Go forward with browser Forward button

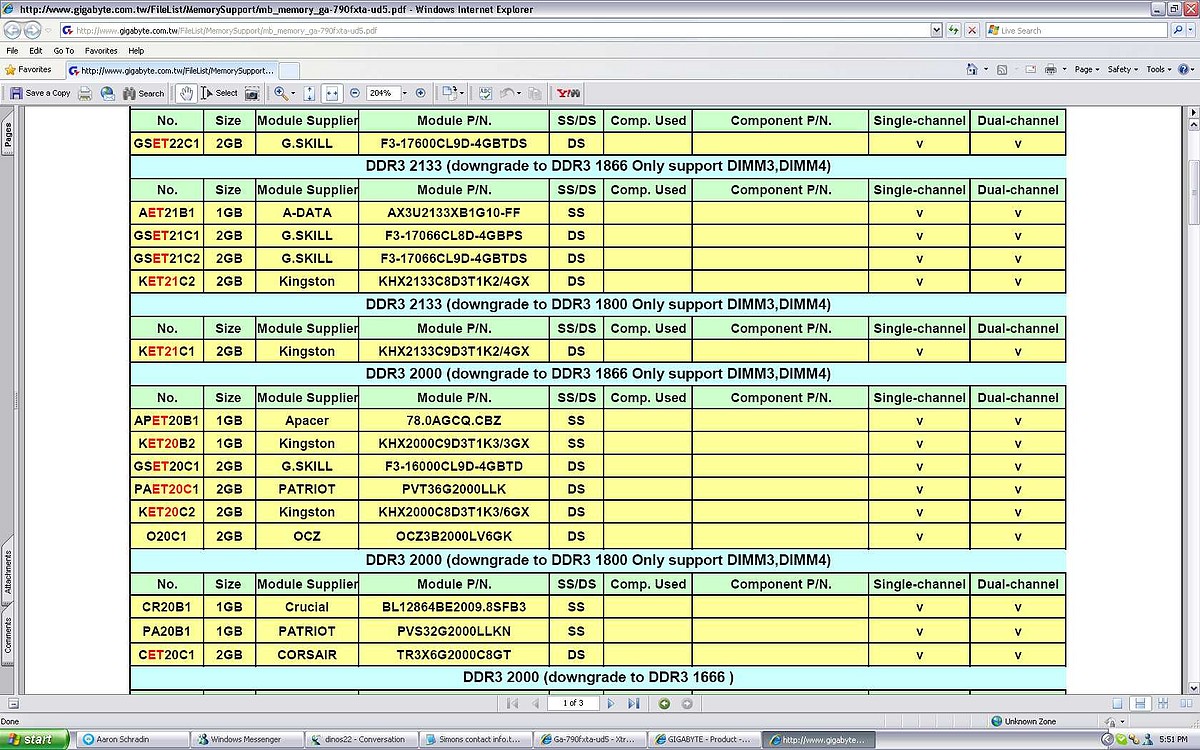click(x=34, y=30)
